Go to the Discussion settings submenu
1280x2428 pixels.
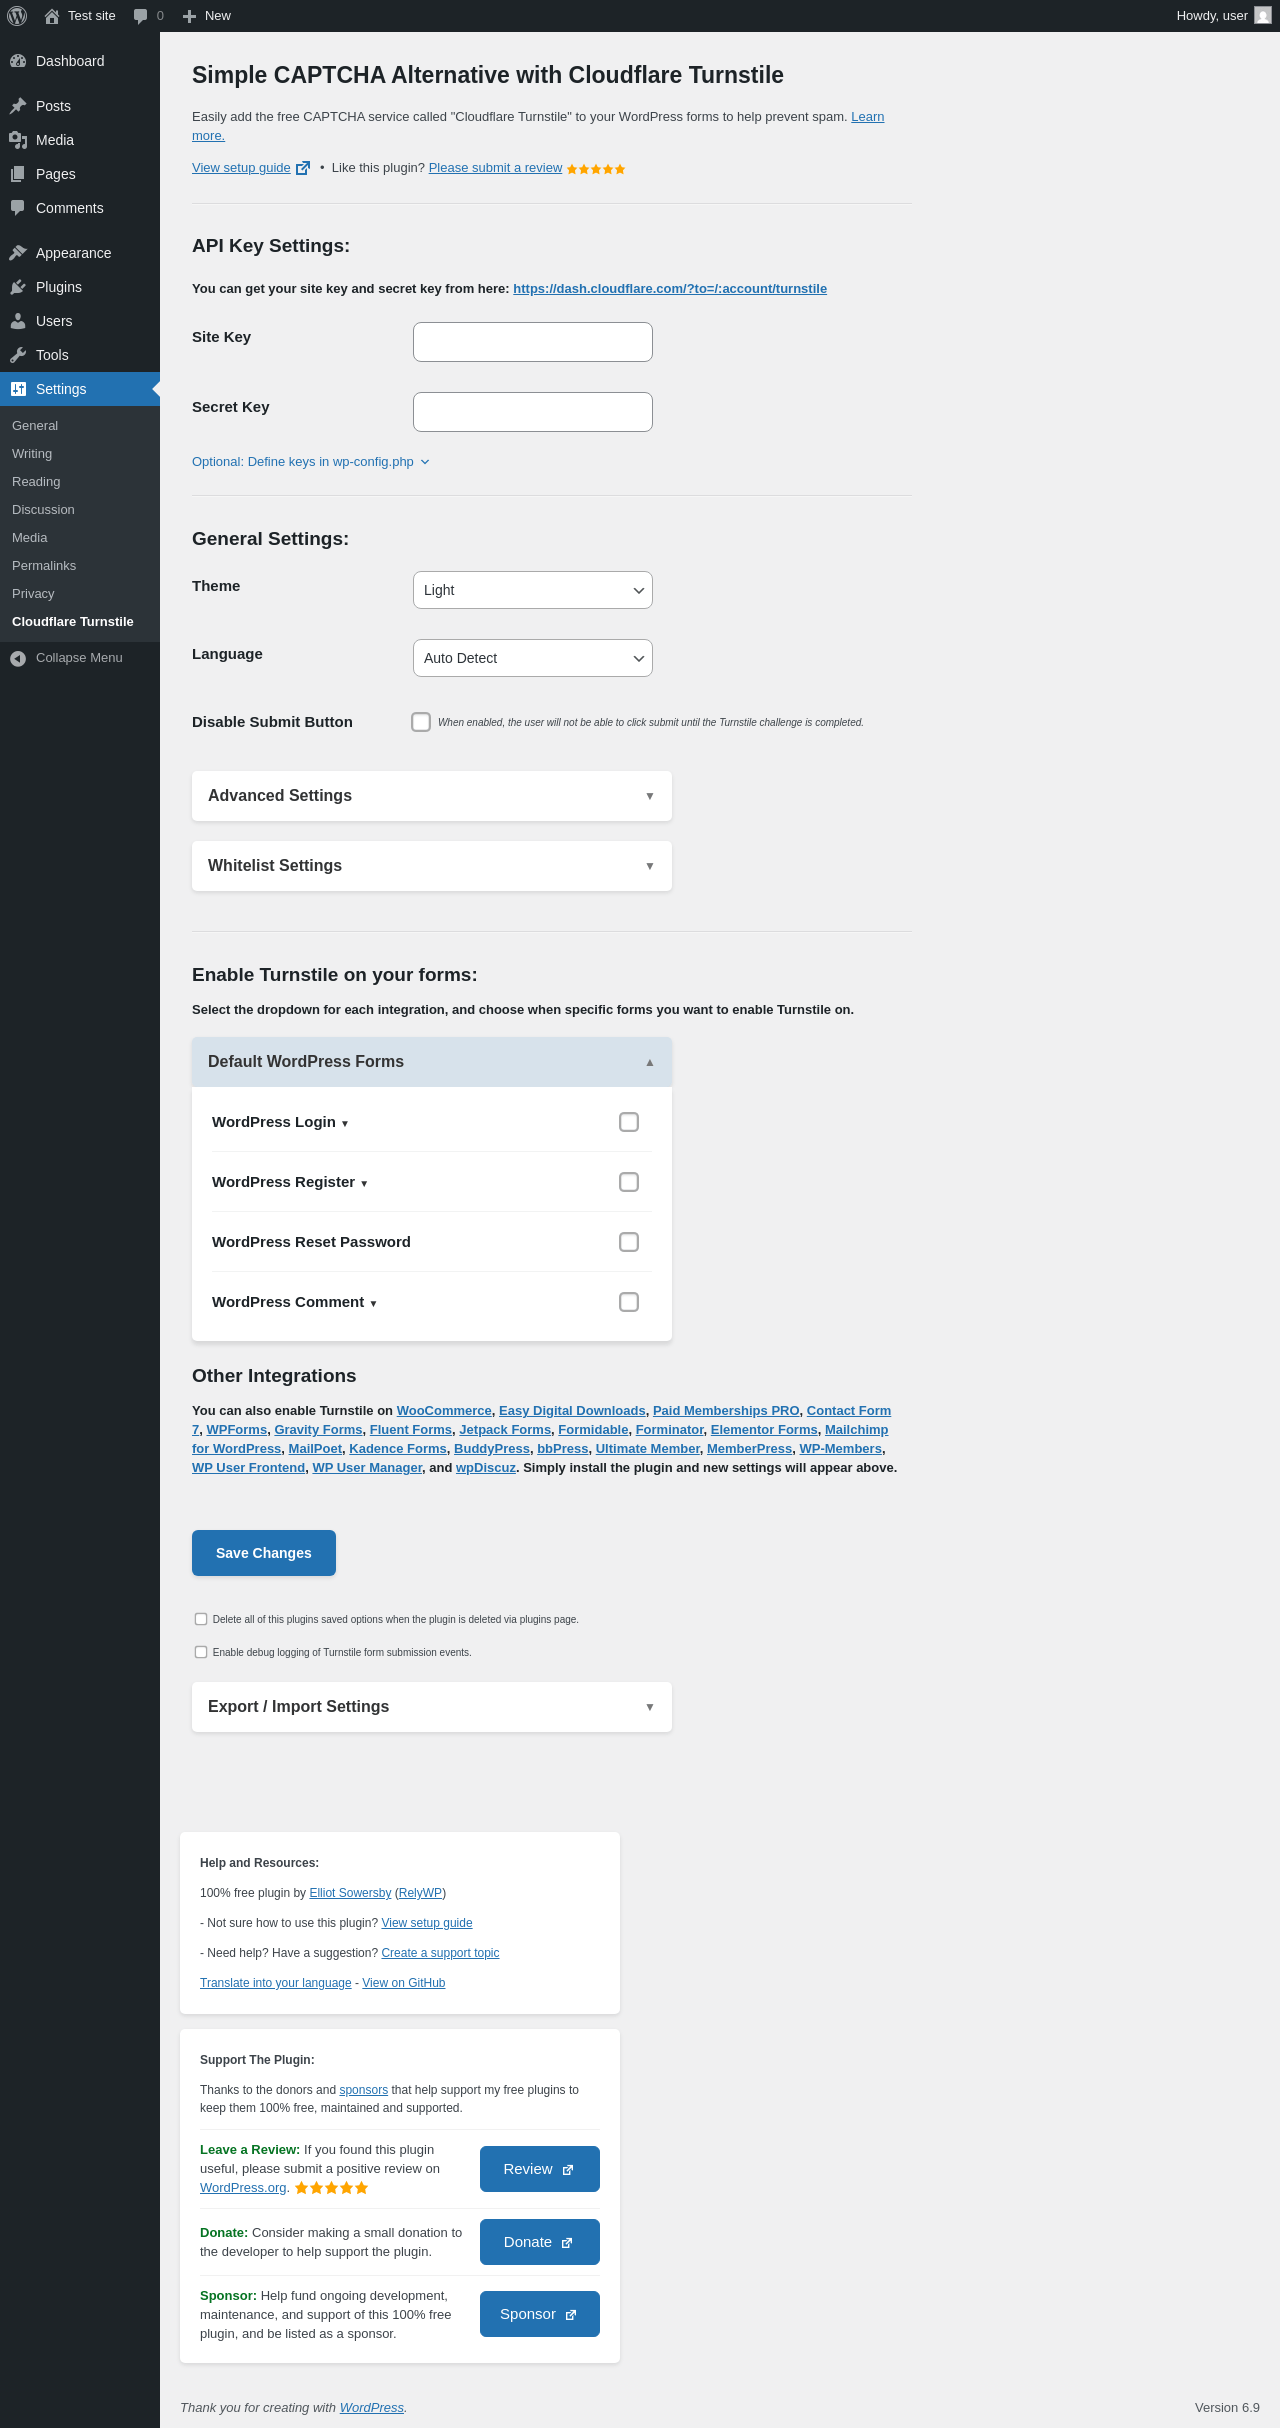(x=43, y=510)
